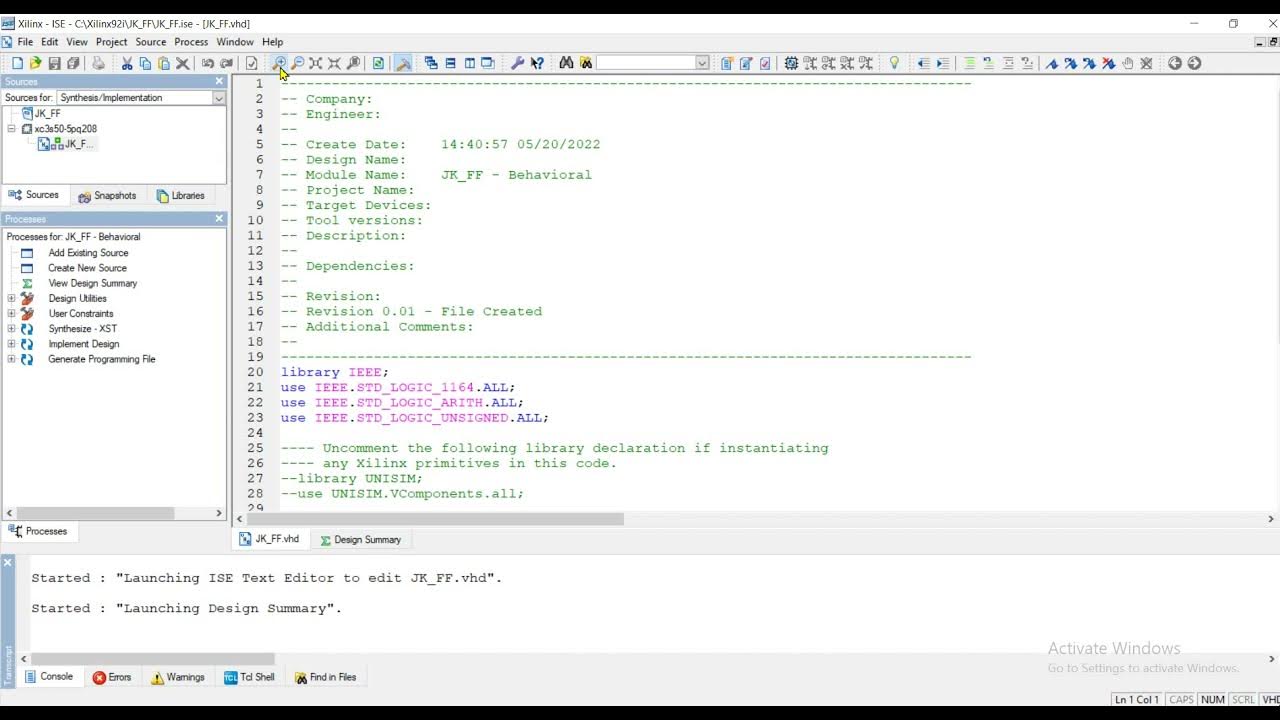Viewport: 1280px width, 720px height.
Task: Open the toolbar search field dropdown arrow
Action: [702, 63]
